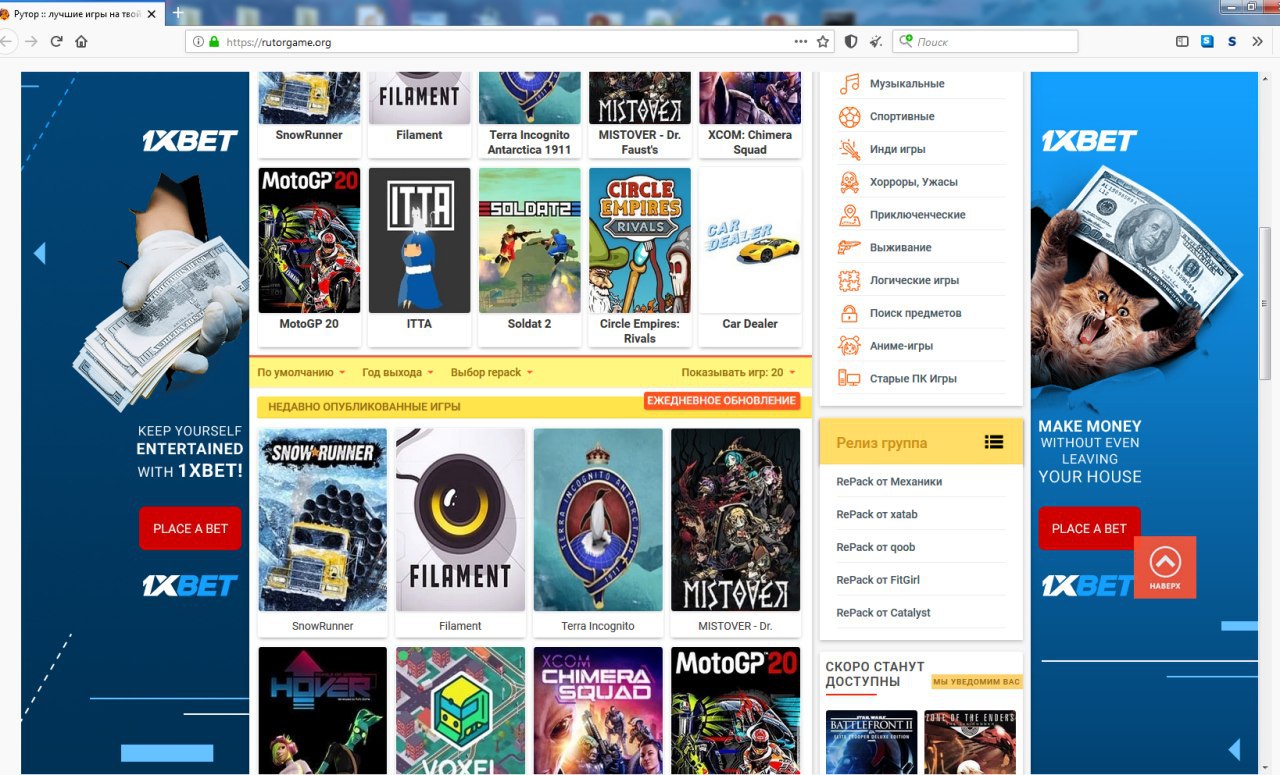Toggle the Релиз группа list icon
This screenshot has height=775, width=1280.
[x=993, y=442]
